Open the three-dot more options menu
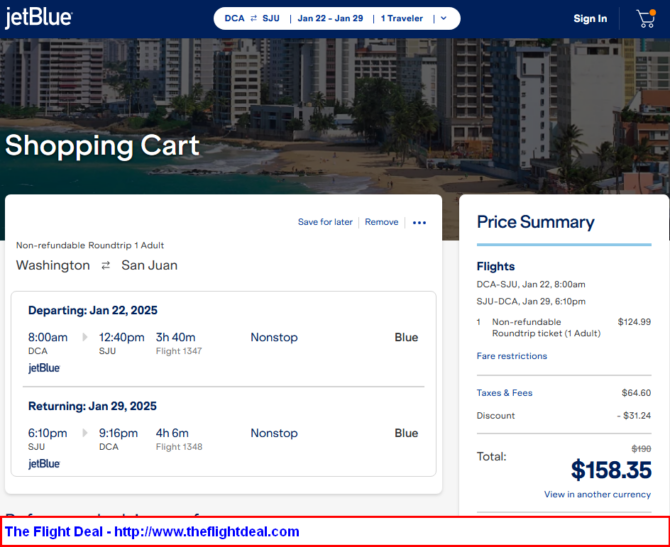 (x=419, y=223)
